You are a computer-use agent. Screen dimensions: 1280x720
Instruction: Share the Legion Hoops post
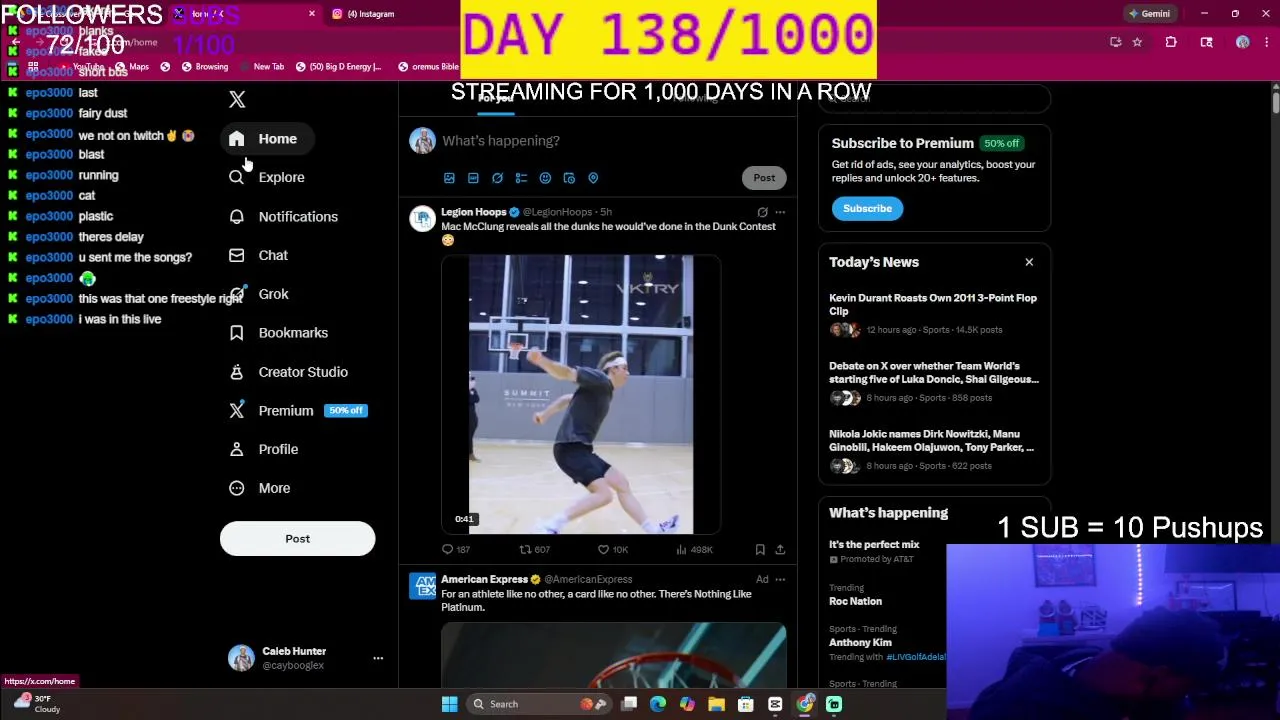tap(780, 550)
